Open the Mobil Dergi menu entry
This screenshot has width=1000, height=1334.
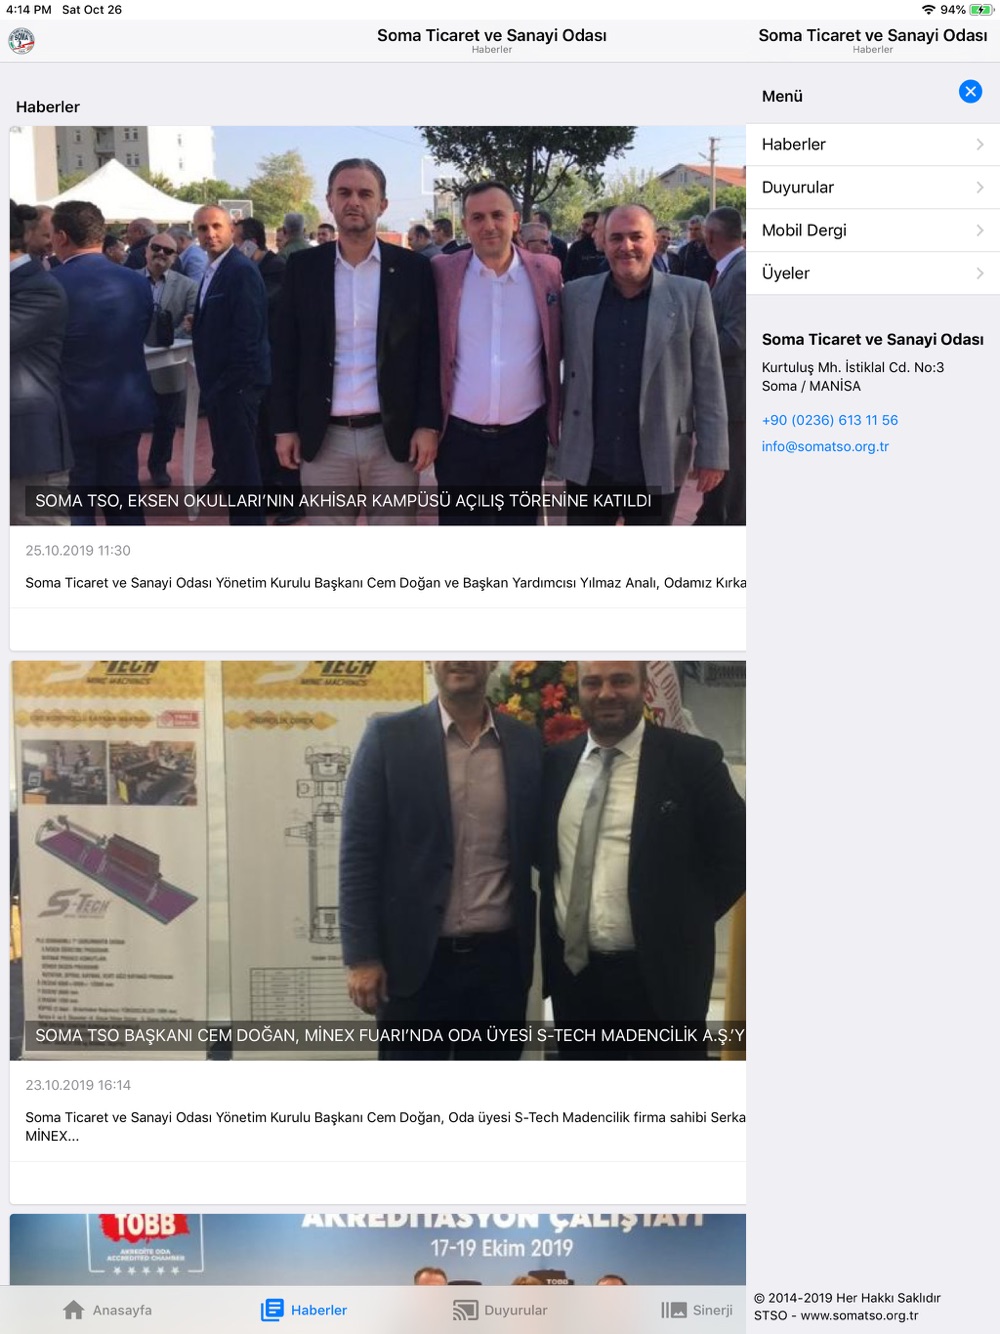tap(873, 230)
